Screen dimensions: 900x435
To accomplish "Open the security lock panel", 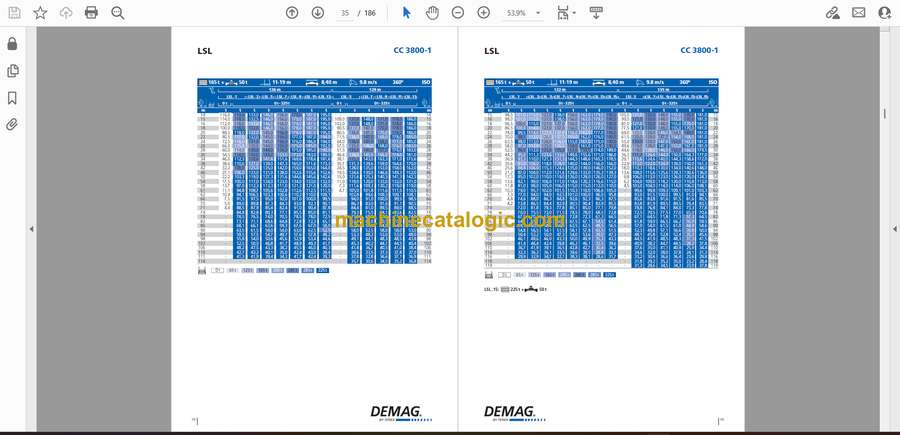I will point(12,44).
